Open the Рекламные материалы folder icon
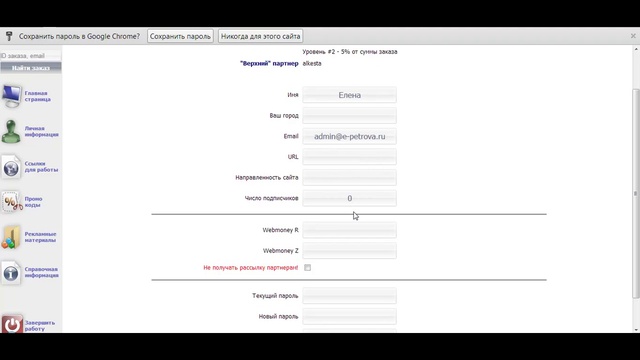 point(11,237)
